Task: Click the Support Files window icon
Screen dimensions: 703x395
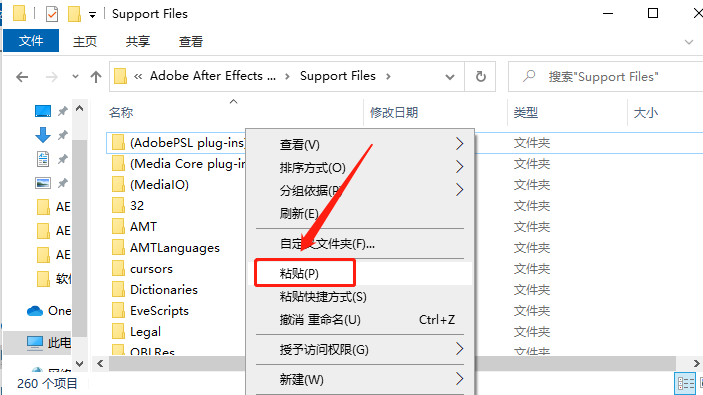Action: tap(19, 14)
